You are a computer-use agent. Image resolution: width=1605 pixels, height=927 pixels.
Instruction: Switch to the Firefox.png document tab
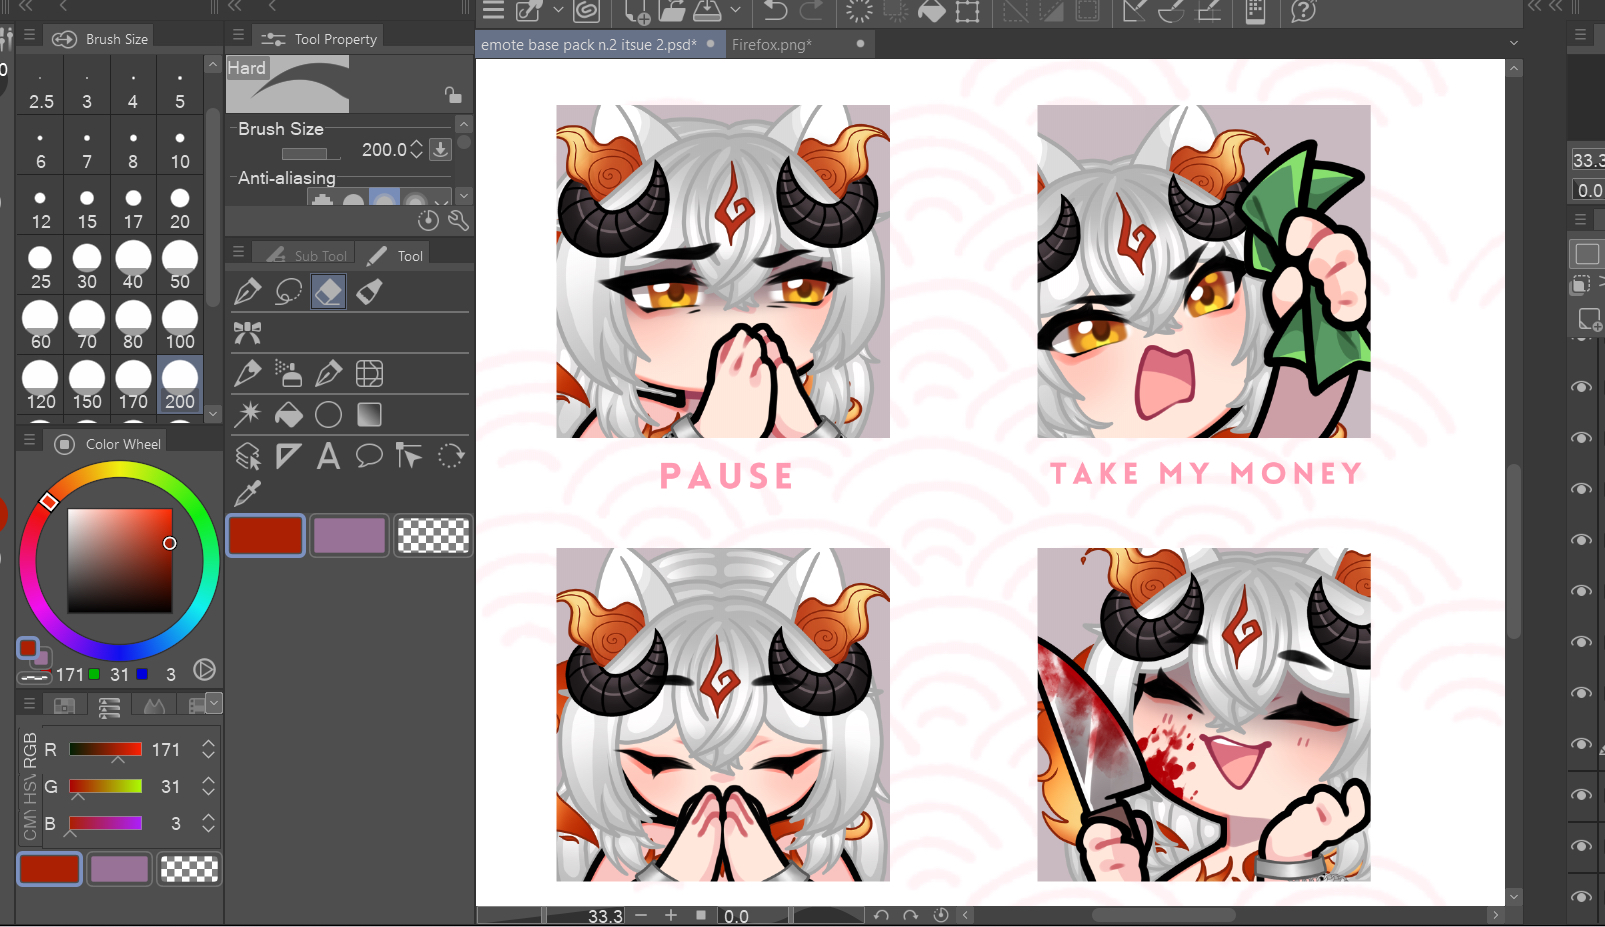(771, 45)
